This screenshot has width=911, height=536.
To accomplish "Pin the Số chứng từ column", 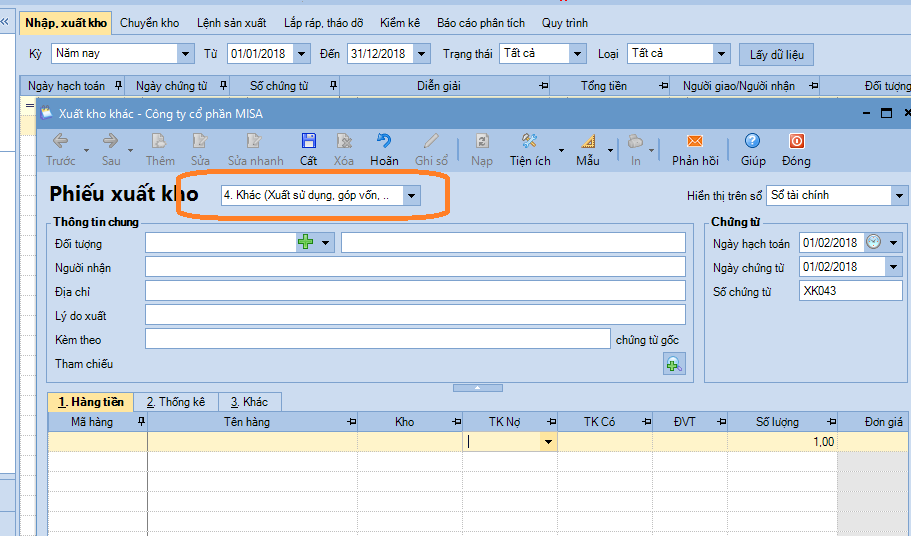I will (333, 86).
